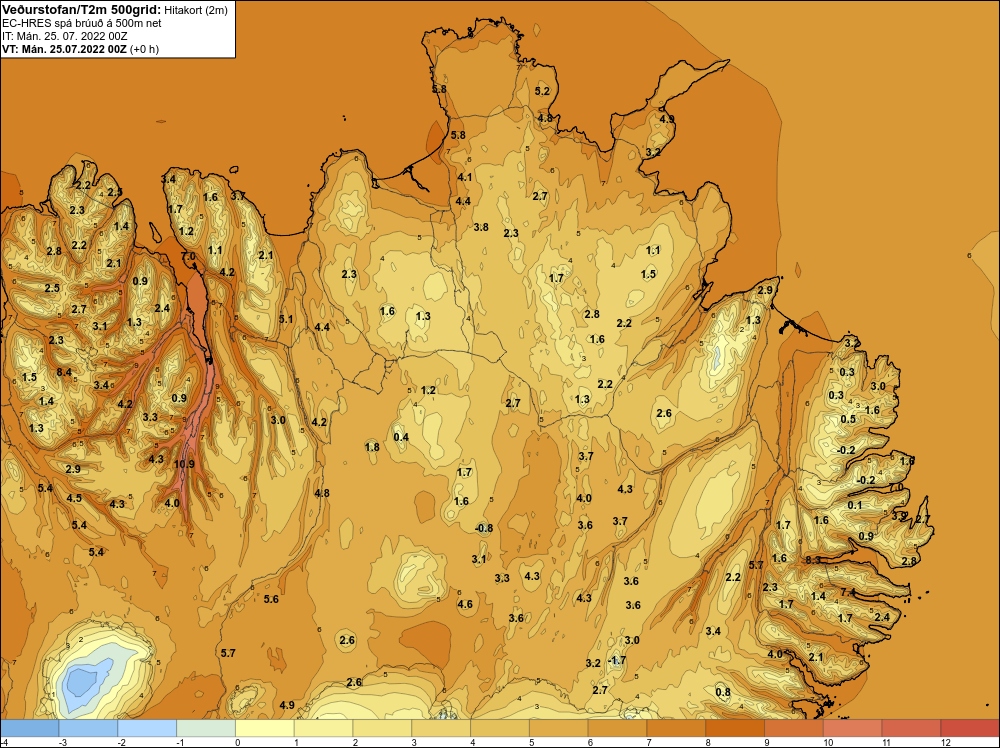Click the legend swatch between 3 and 4
Image resolution: width=1000 pixels, height=748 pixels.
(x=441, y=728)
